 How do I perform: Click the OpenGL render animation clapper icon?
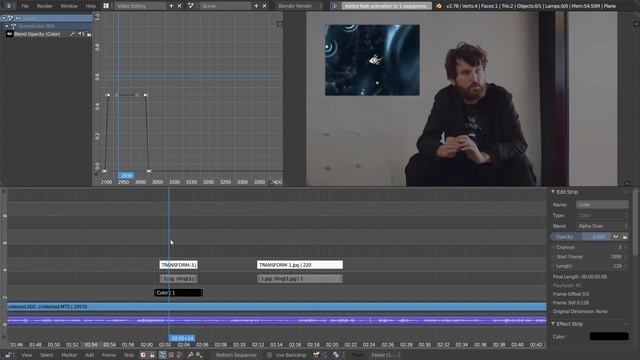tap(336, 355)
